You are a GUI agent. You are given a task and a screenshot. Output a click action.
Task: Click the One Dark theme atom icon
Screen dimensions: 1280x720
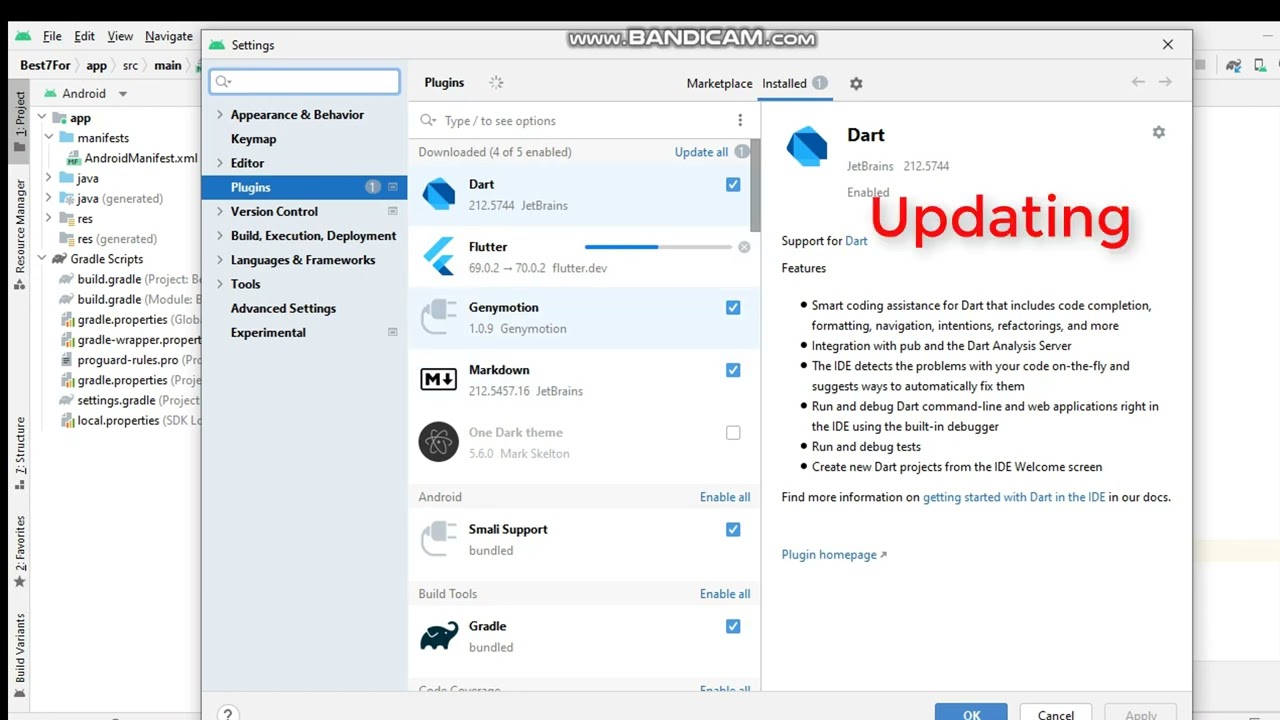(x=438, y=442)
